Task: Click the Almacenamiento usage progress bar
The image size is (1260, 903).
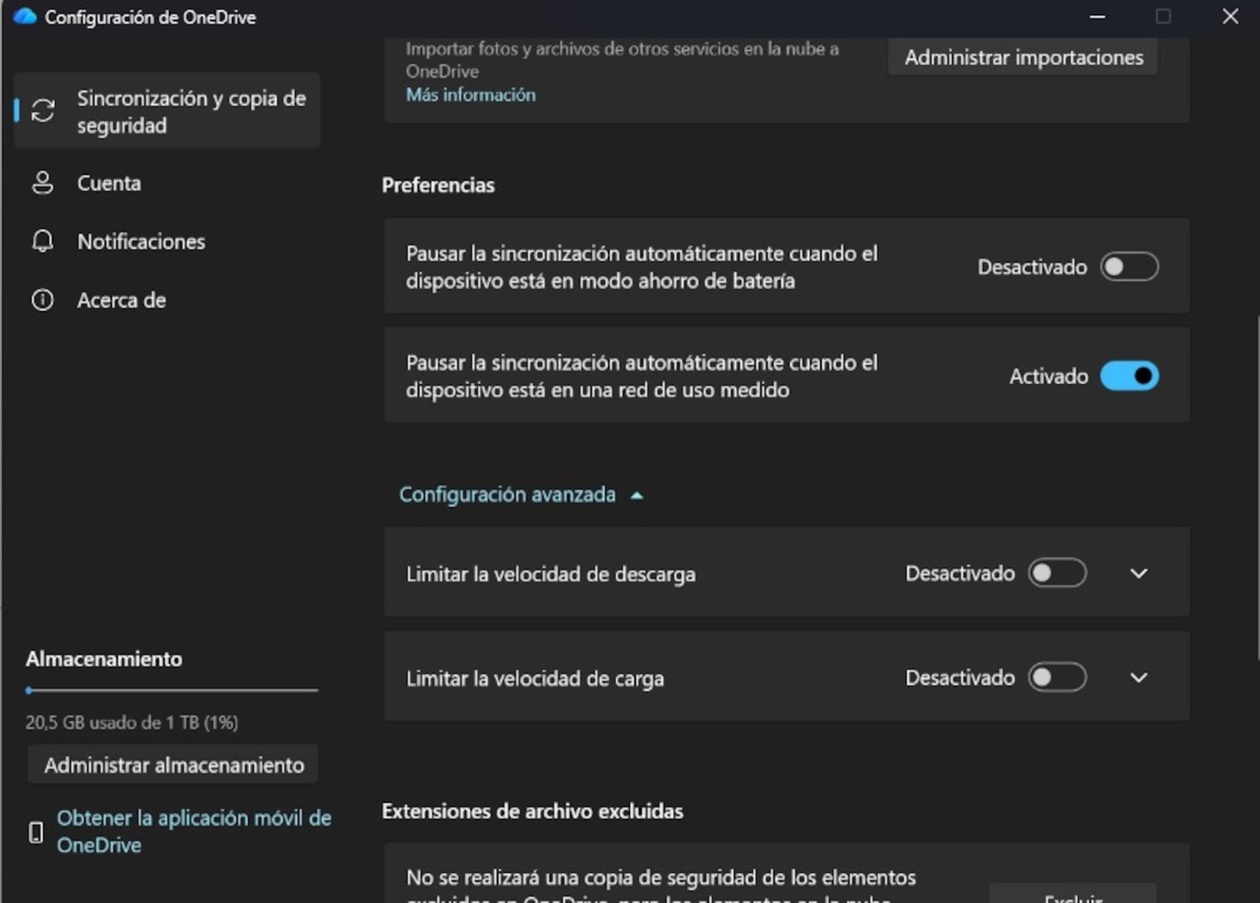Action: coord(171,690)
